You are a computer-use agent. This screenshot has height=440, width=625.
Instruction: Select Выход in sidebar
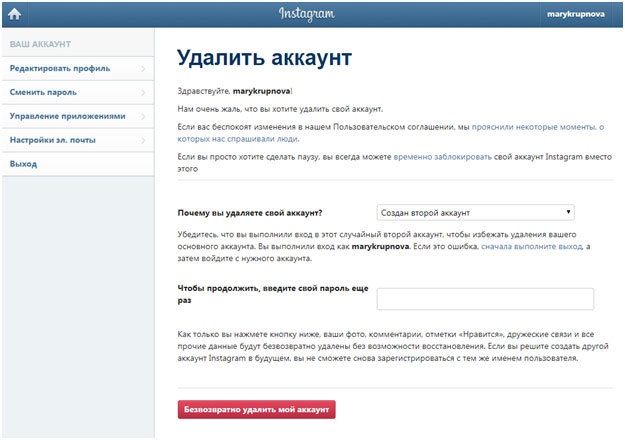pyautogui.click(x=78, y=164)
